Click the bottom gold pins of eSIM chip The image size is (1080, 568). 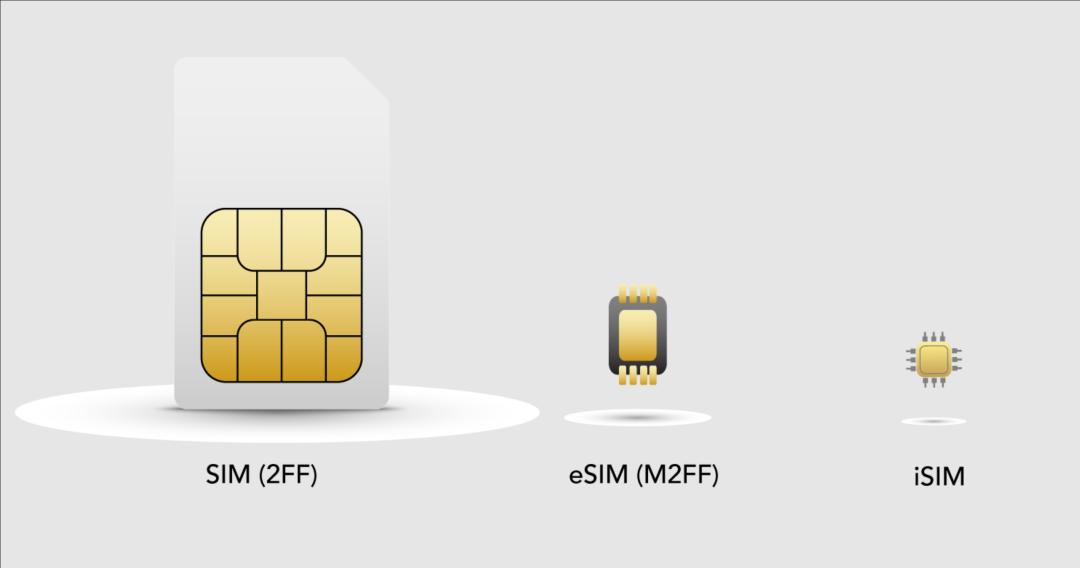coord(638,376)
